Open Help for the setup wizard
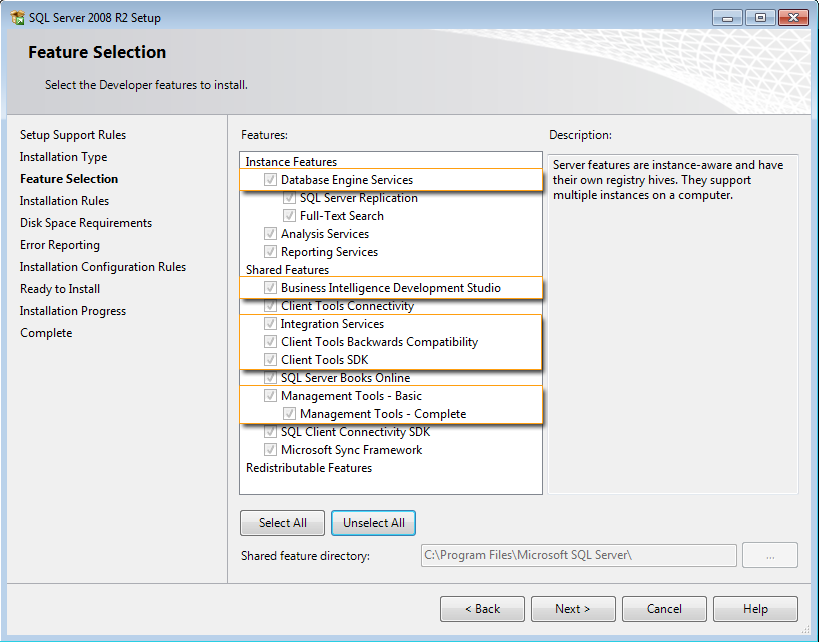Image resolution: width=819 pixels, height=642 pixels. tap(755, 609)
